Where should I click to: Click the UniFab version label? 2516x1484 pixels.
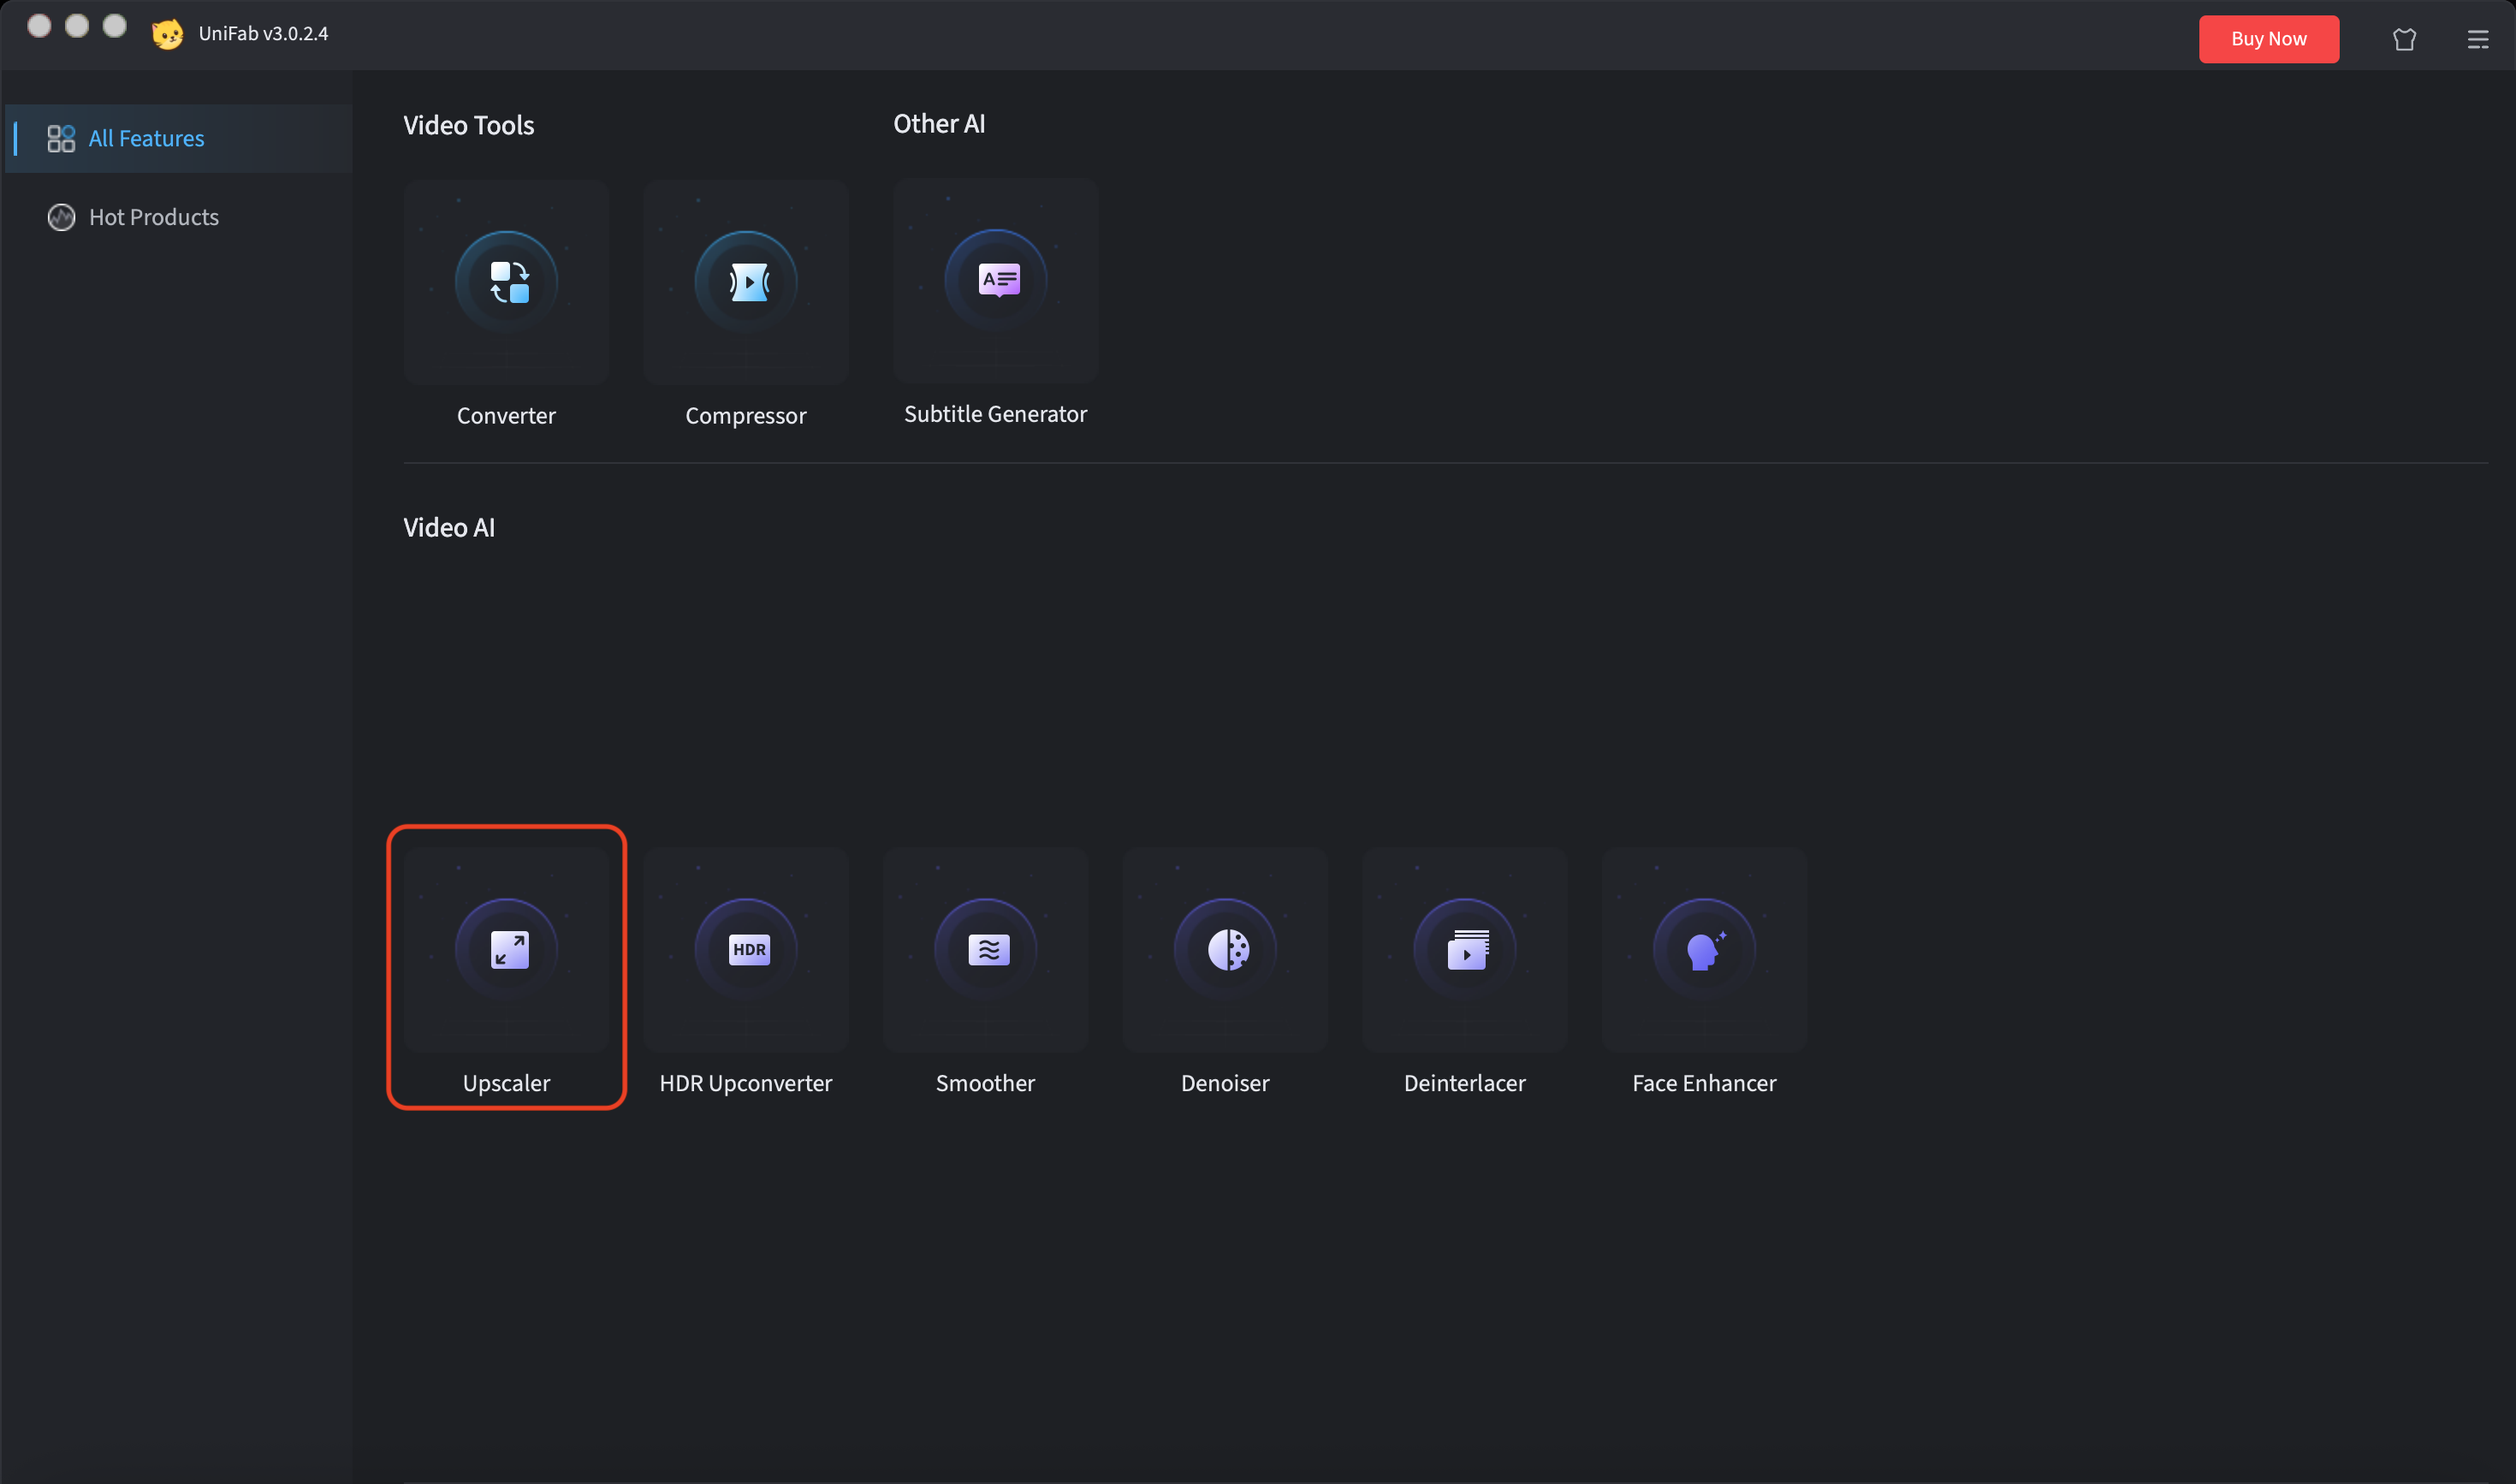pyautogui.click(x=263, y=33)
